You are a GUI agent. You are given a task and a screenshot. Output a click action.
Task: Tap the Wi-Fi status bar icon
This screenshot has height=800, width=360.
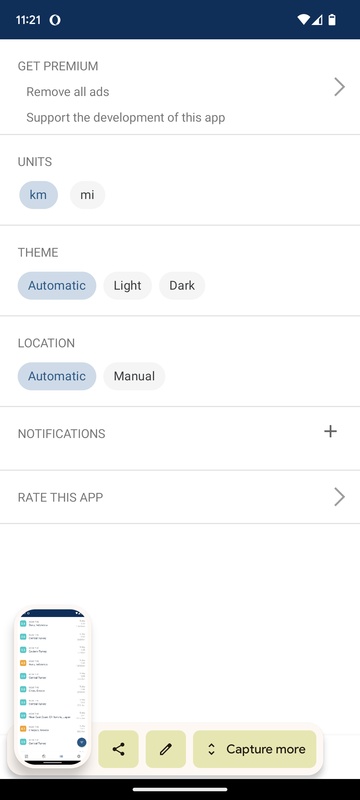[303, 20]
